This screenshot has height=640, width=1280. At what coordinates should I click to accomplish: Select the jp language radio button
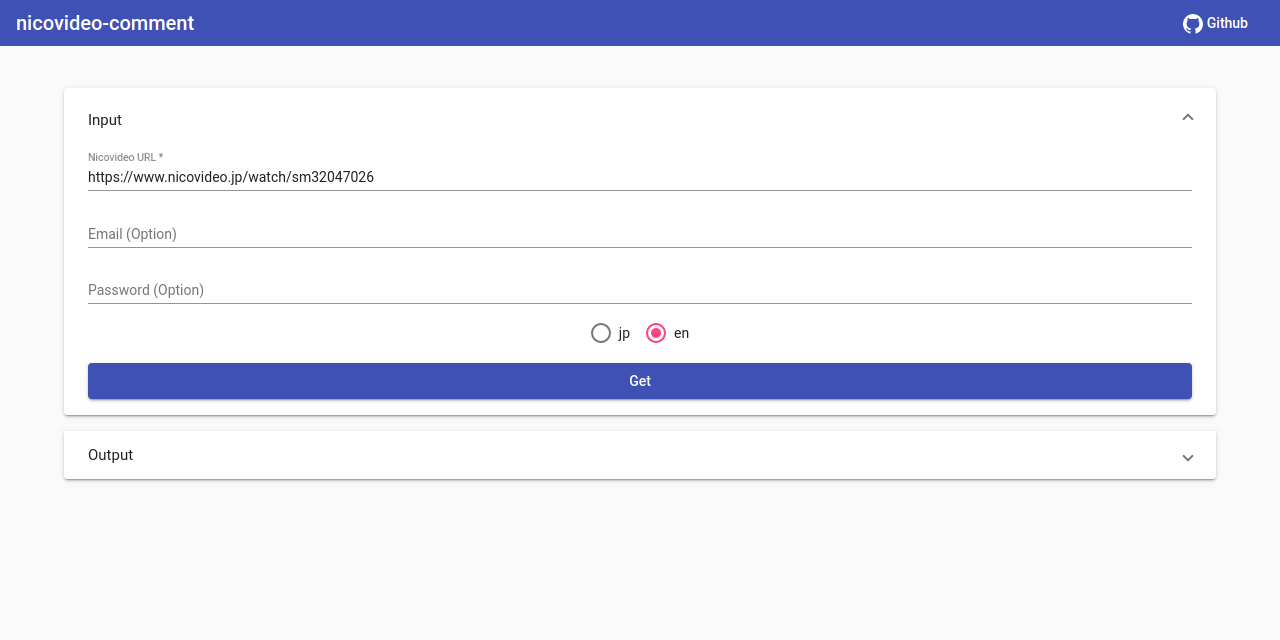click(601, 332)
